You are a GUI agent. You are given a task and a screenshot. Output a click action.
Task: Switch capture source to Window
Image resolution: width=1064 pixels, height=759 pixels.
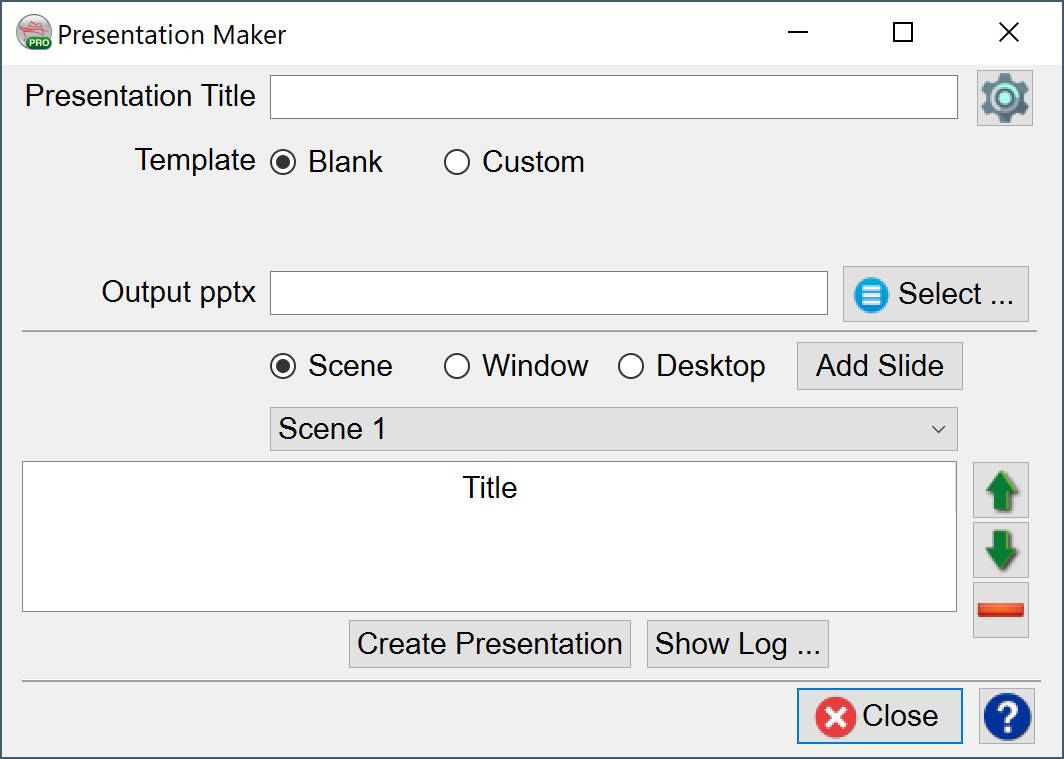click(457, 367)
